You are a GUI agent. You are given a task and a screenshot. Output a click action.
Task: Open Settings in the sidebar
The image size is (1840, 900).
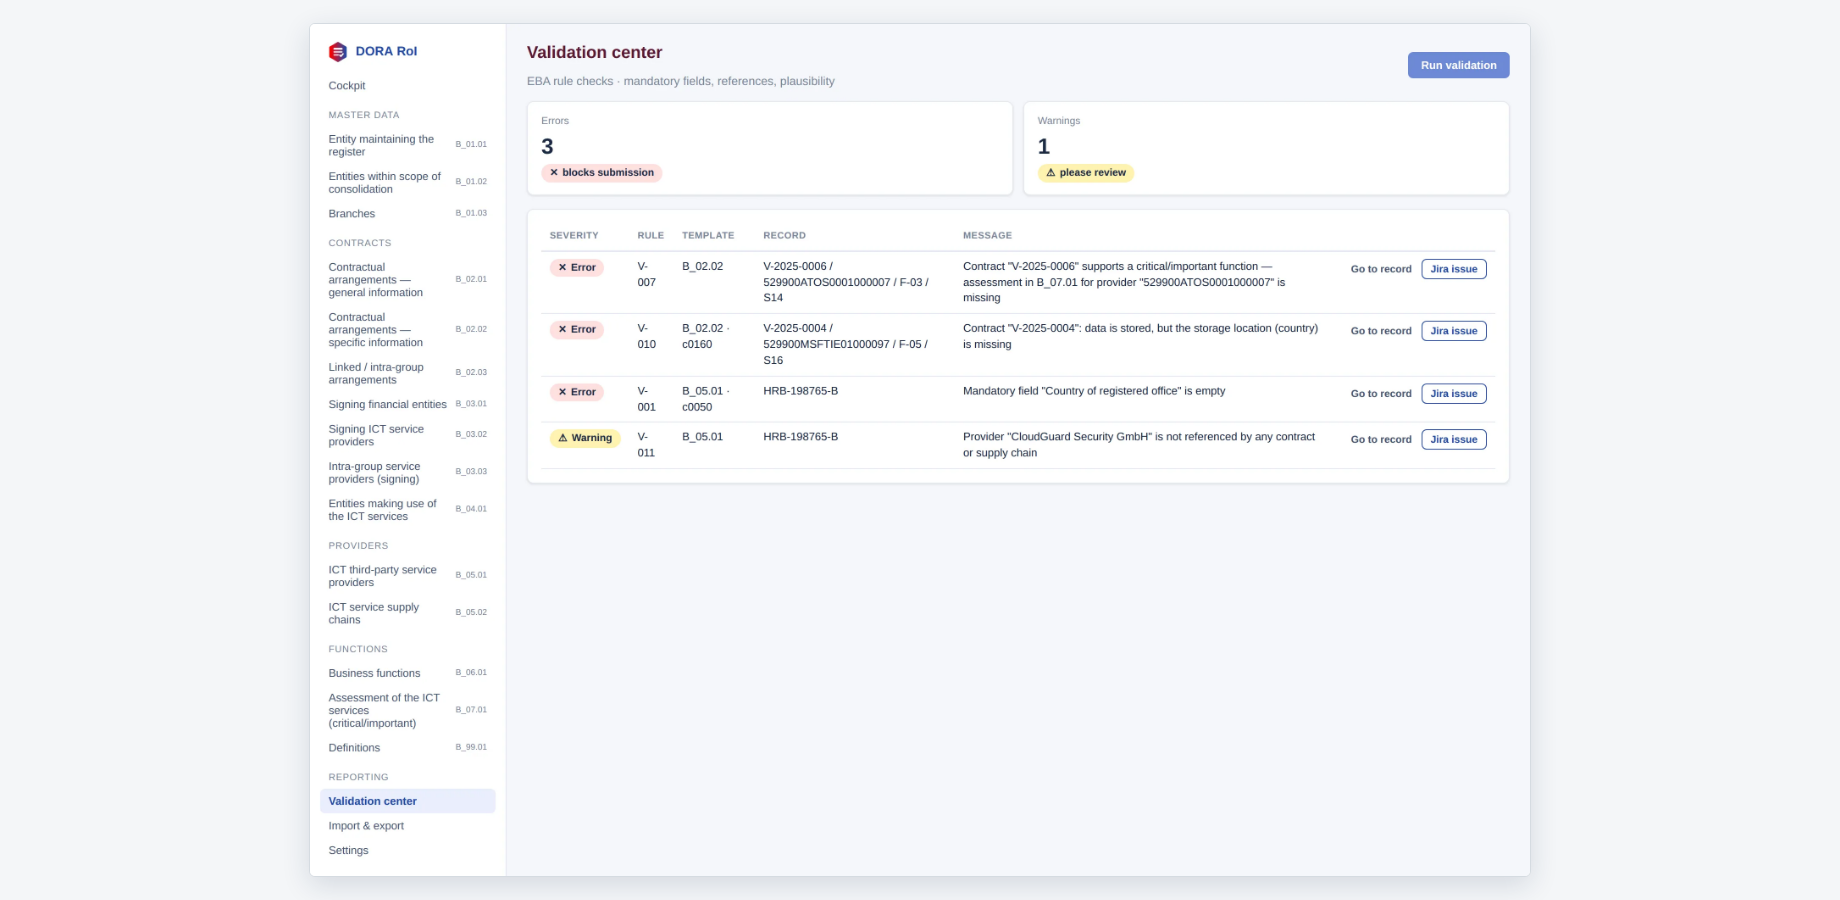coord(407,850)
